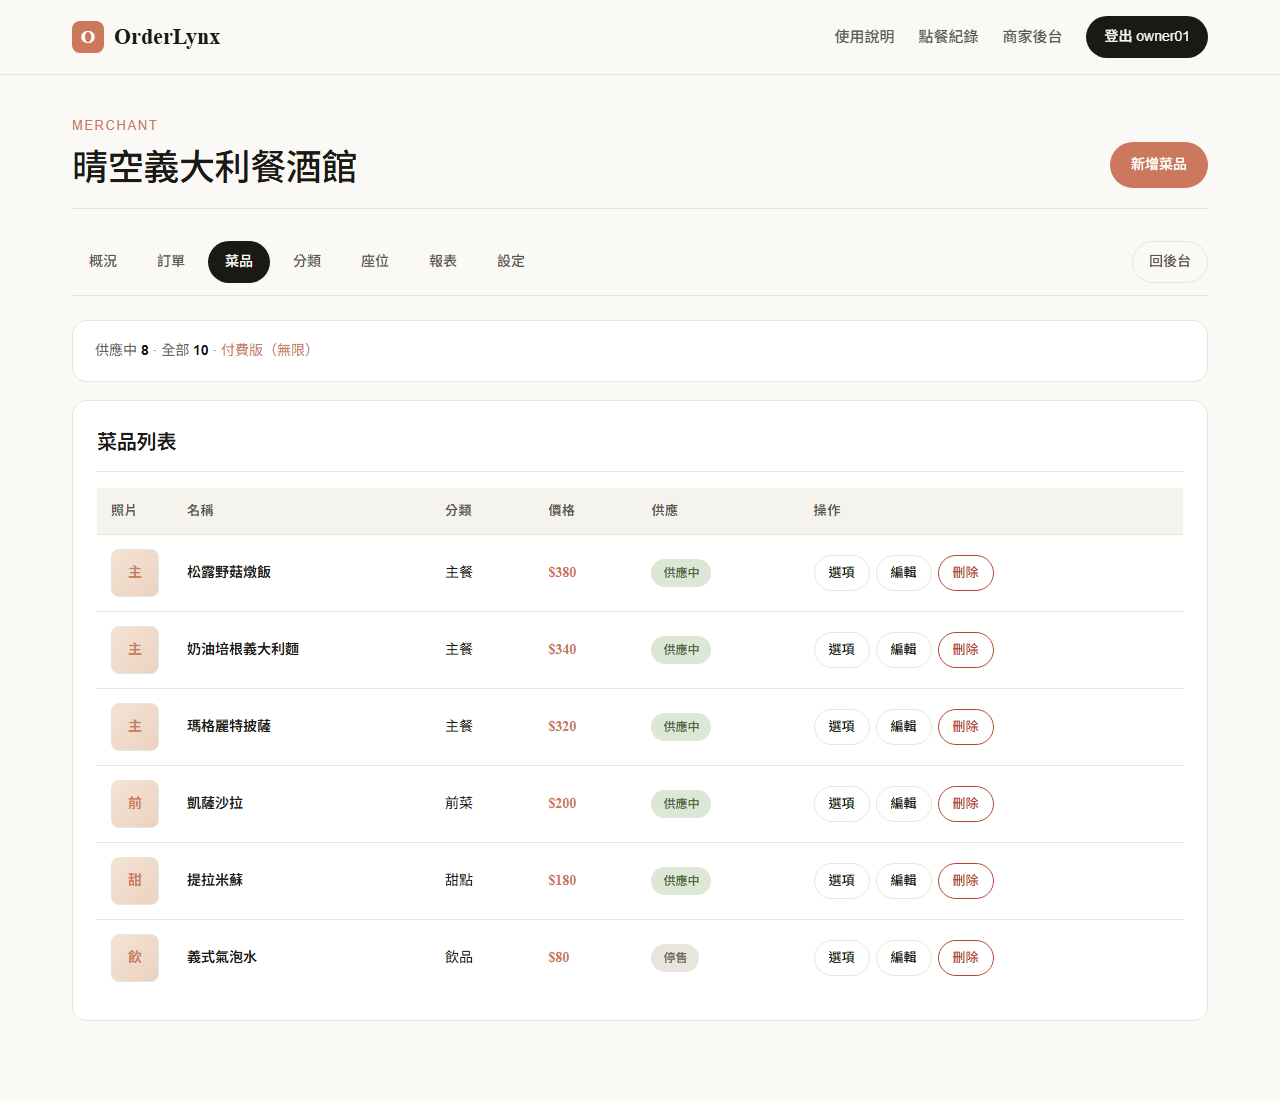Edit 義式氣泡水 using 編輯

tap(904, 958)
